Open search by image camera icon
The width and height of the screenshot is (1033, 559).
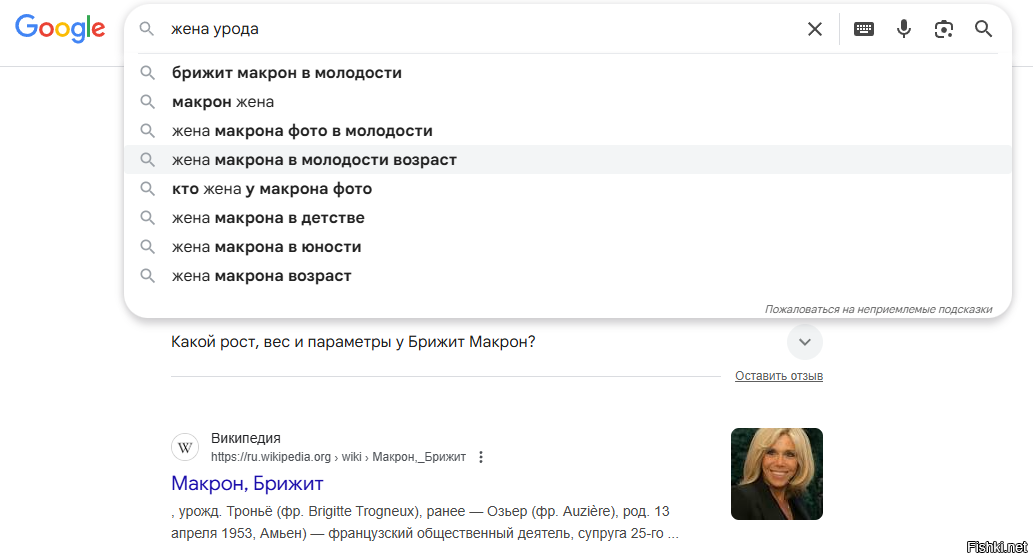[944, 29]
